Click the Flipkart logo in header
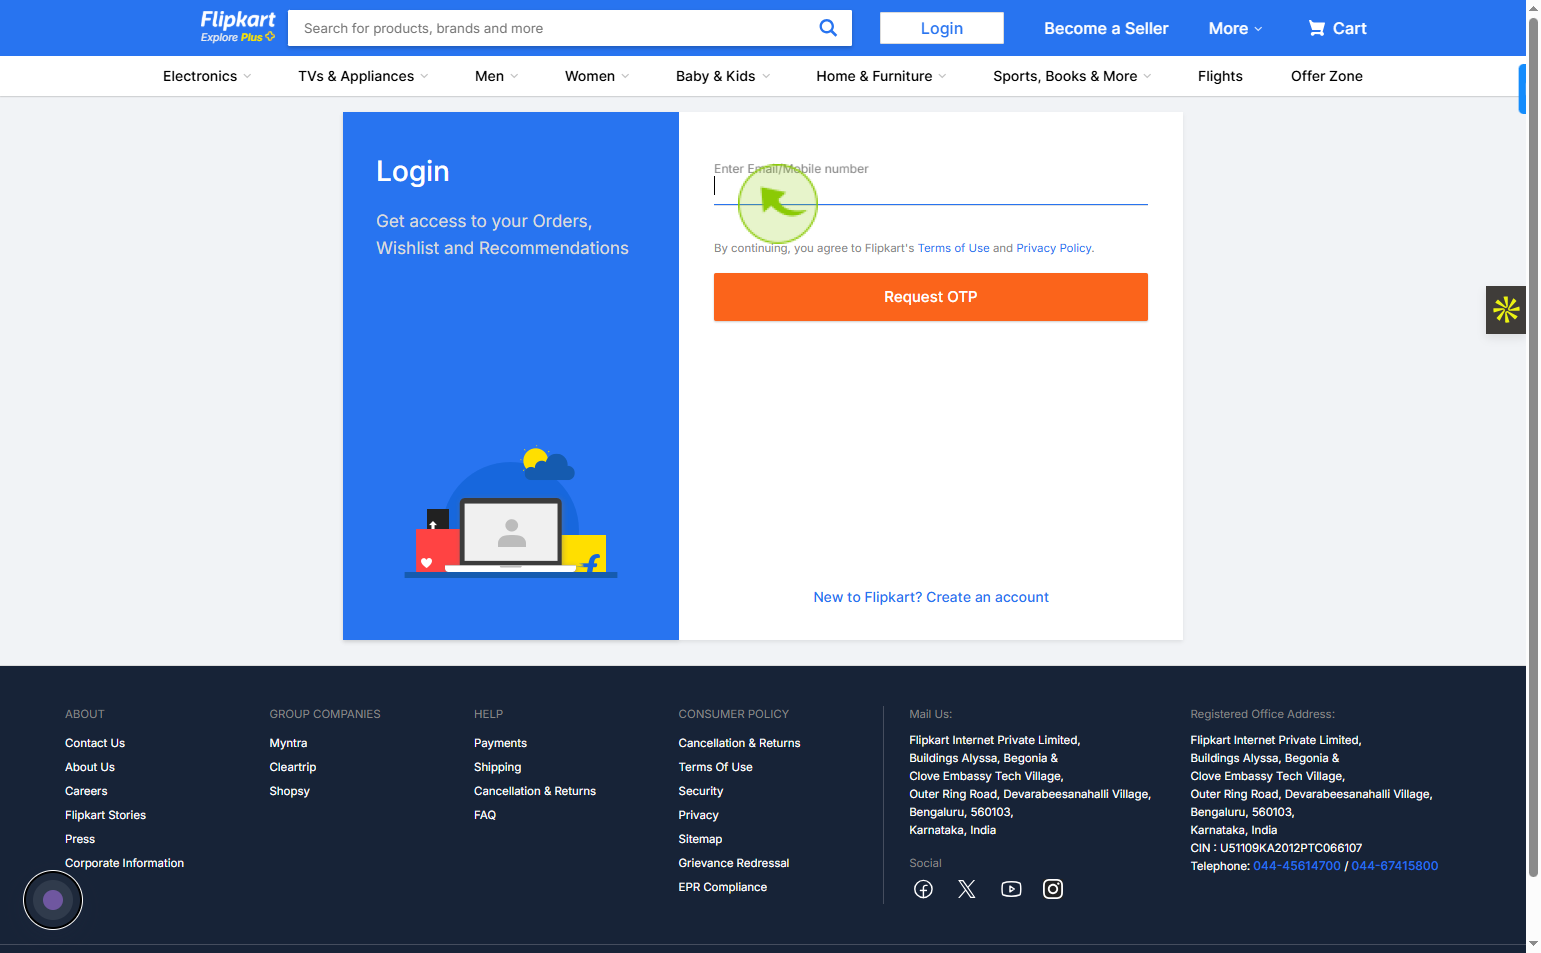Image resolution: width=1541 pixels, height=953 pixels. click(x=238, y=27)
